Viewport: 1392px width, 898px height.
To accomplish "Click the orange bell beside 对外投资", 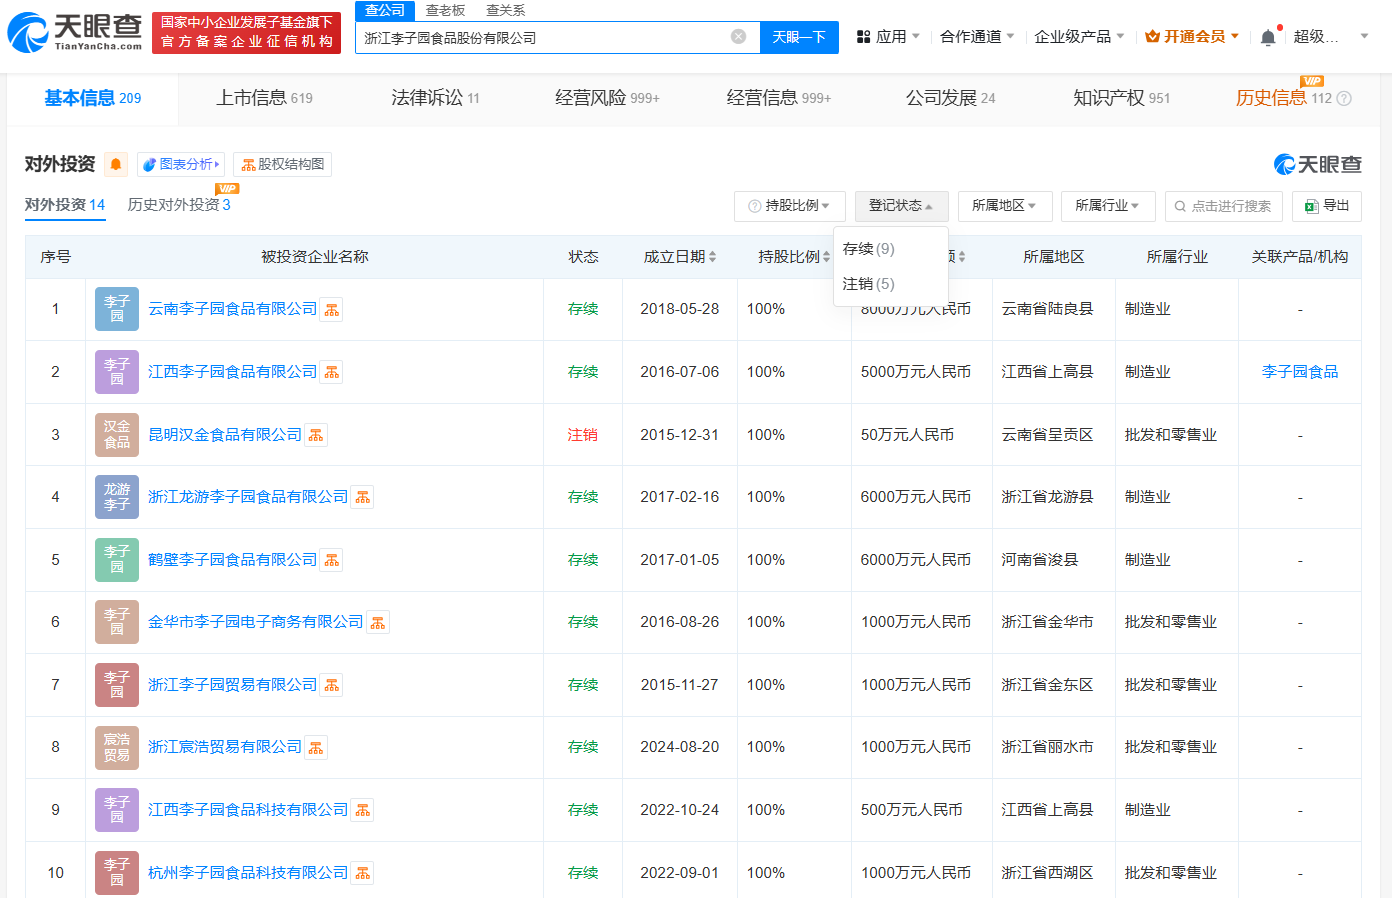I will [114, 164].
